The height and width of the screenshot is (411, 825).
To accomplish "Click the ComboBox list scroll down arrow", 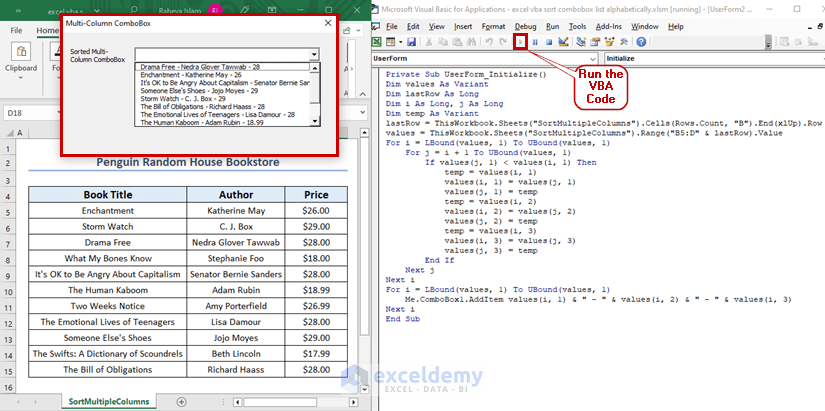I will pyautogui.click(x=315, y=122).
